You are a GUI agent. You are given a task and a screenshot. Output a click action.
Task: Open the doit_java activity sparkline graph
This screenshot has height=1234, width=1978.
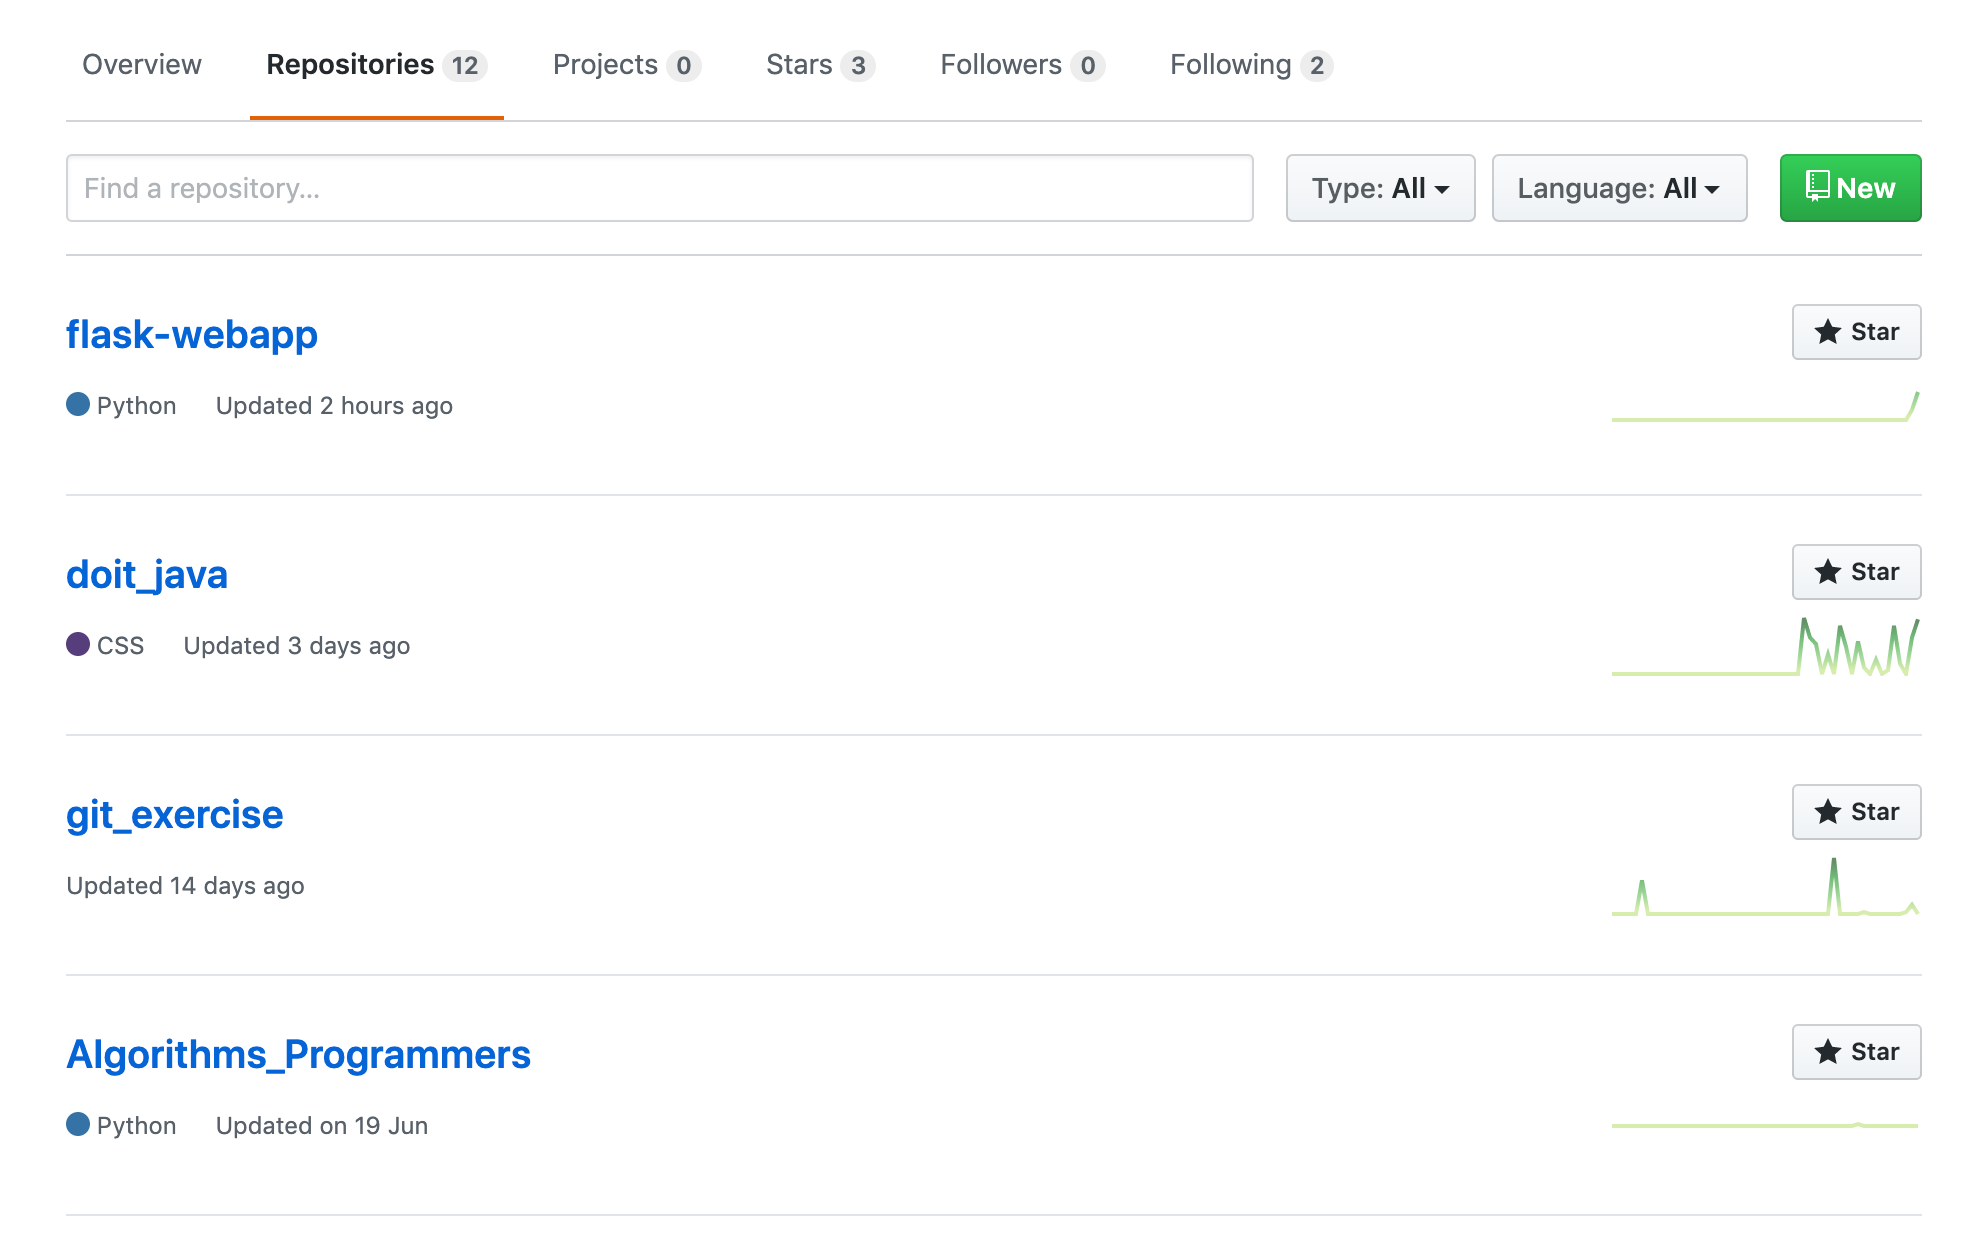click(x=1765, y=648)
